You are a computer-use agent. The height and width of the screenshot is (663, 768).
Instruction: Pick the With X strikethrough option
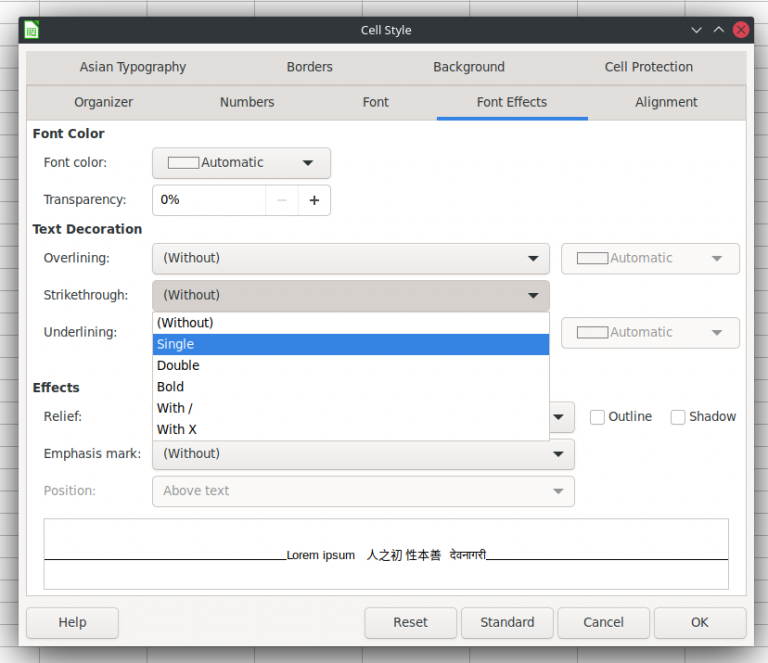pyautogui.click(x=350, y=429)
